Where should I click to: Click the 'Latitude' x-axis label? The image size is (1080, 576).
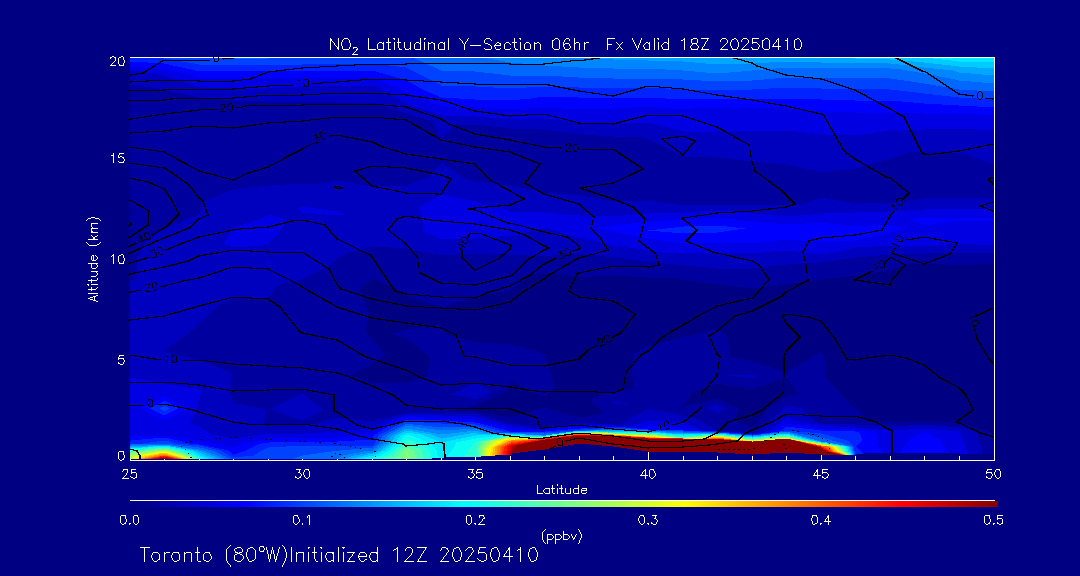coord(562,490)
